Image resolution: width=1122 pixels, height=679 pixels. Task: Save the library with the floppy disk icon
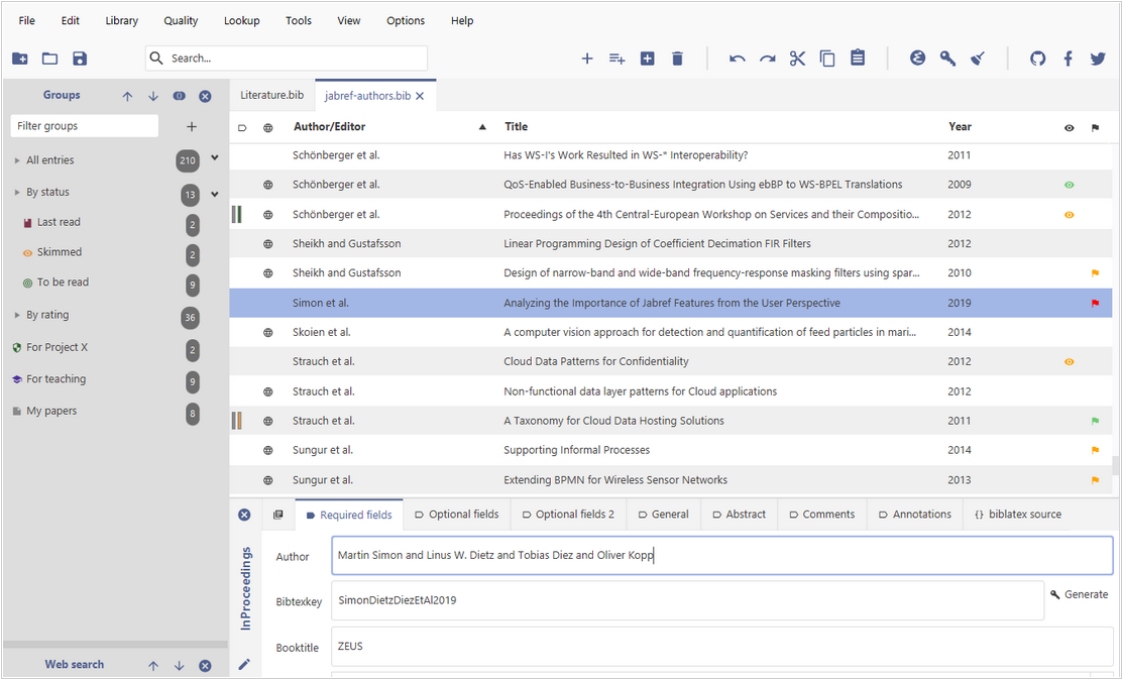pyautogui.click(x=80, y=59)
